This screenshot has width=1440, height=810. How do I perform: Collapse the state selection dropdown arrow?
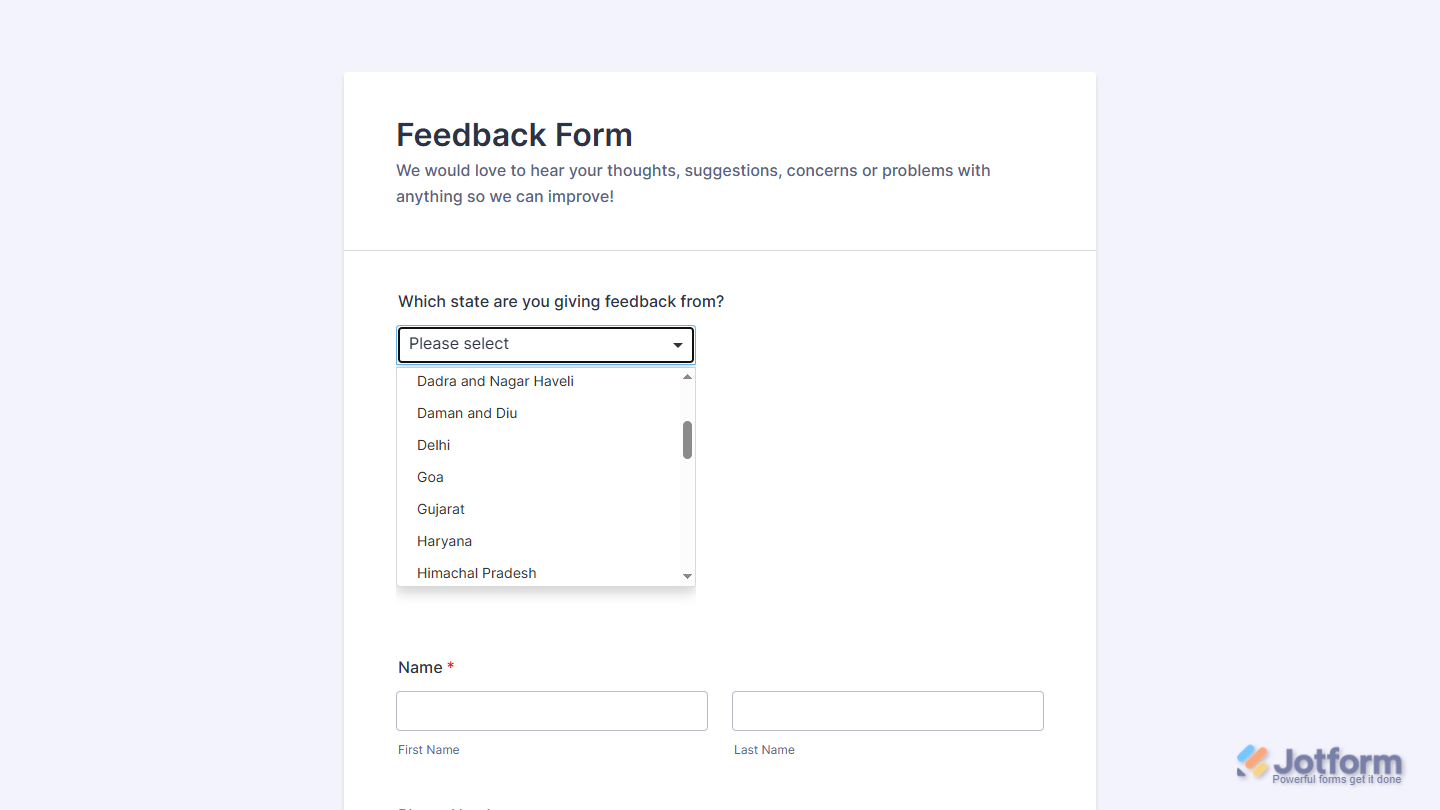click(678, 344)
